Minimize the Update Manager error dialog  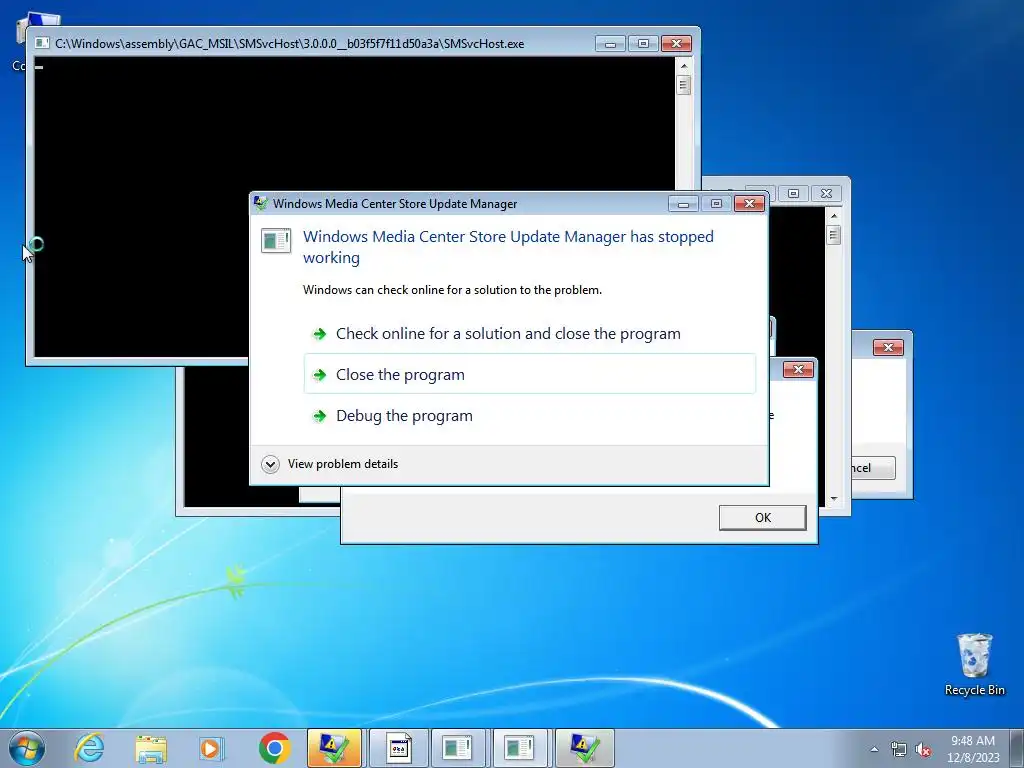pos(683,204)
